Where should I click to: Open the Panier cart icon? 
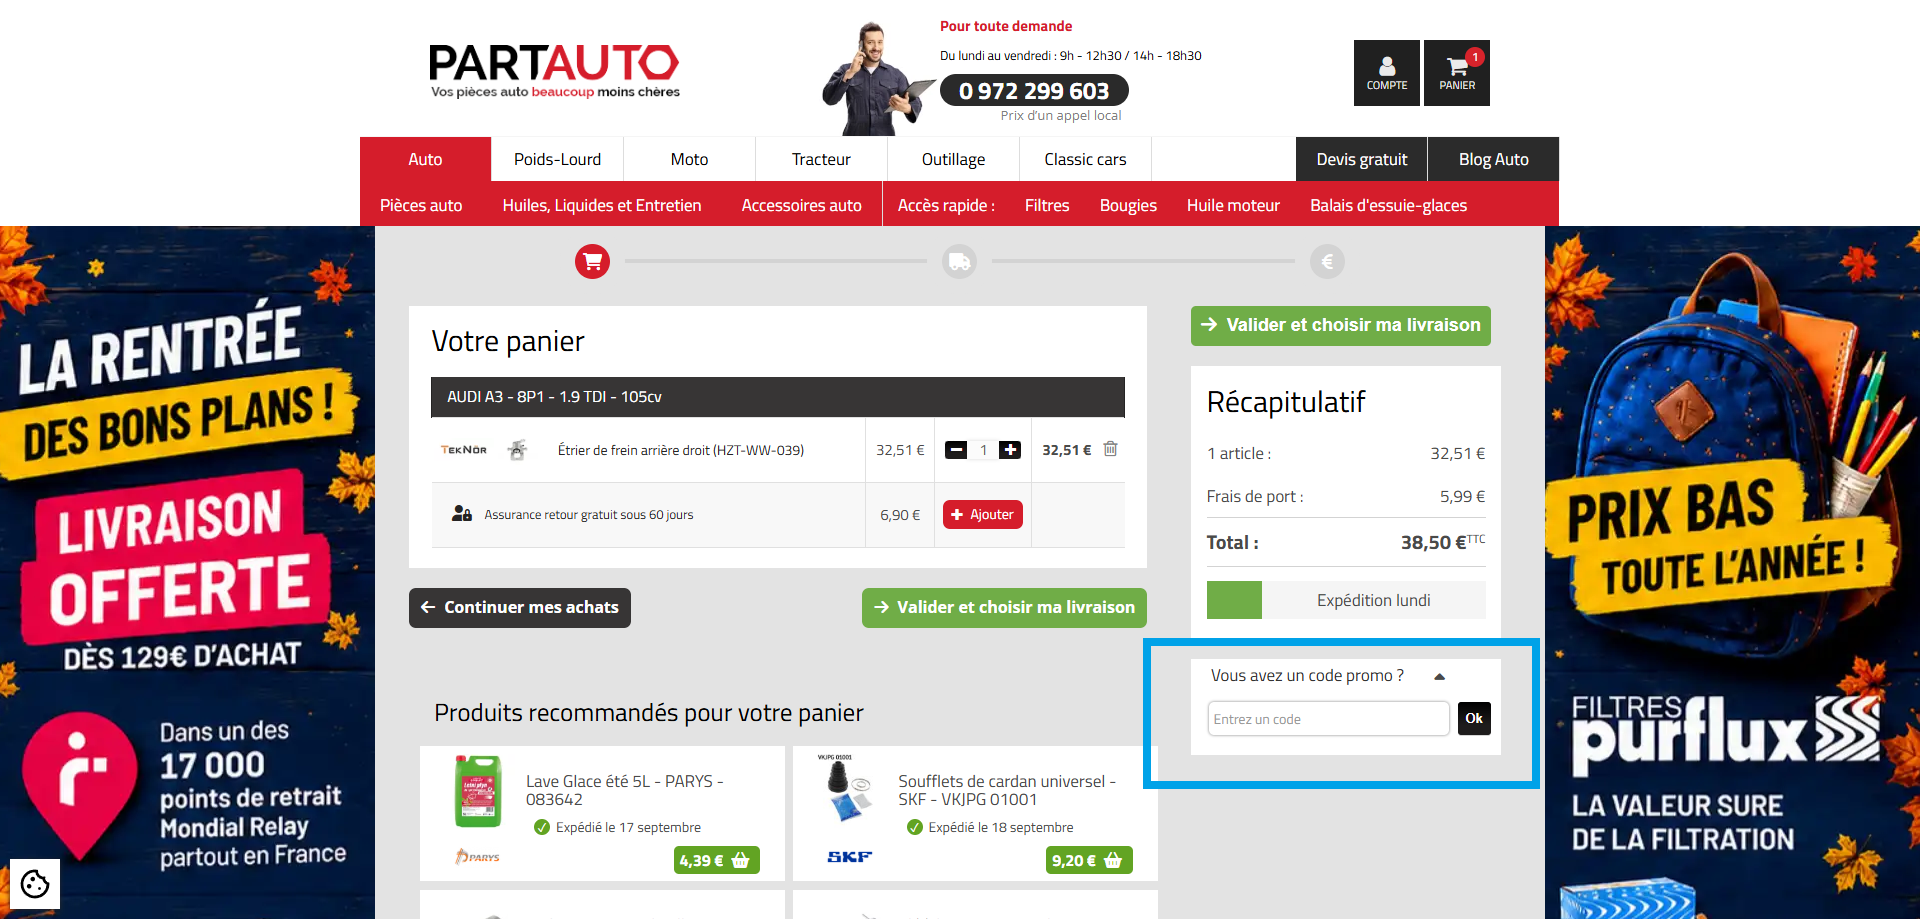tap(1457, 73)
